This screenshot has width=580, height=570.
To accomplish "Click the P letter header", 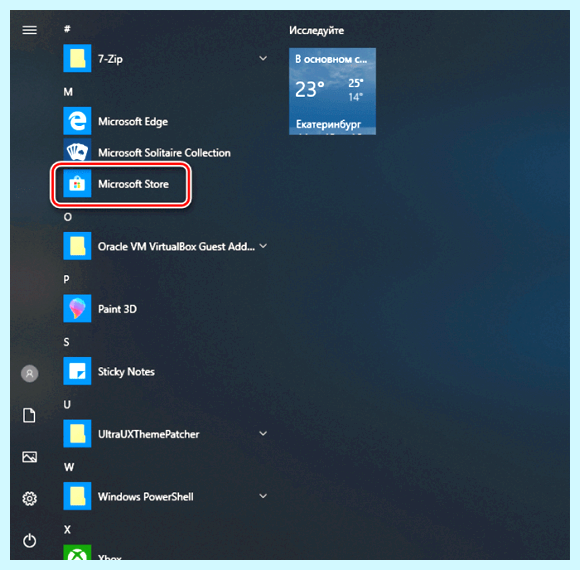I will 67,279.
